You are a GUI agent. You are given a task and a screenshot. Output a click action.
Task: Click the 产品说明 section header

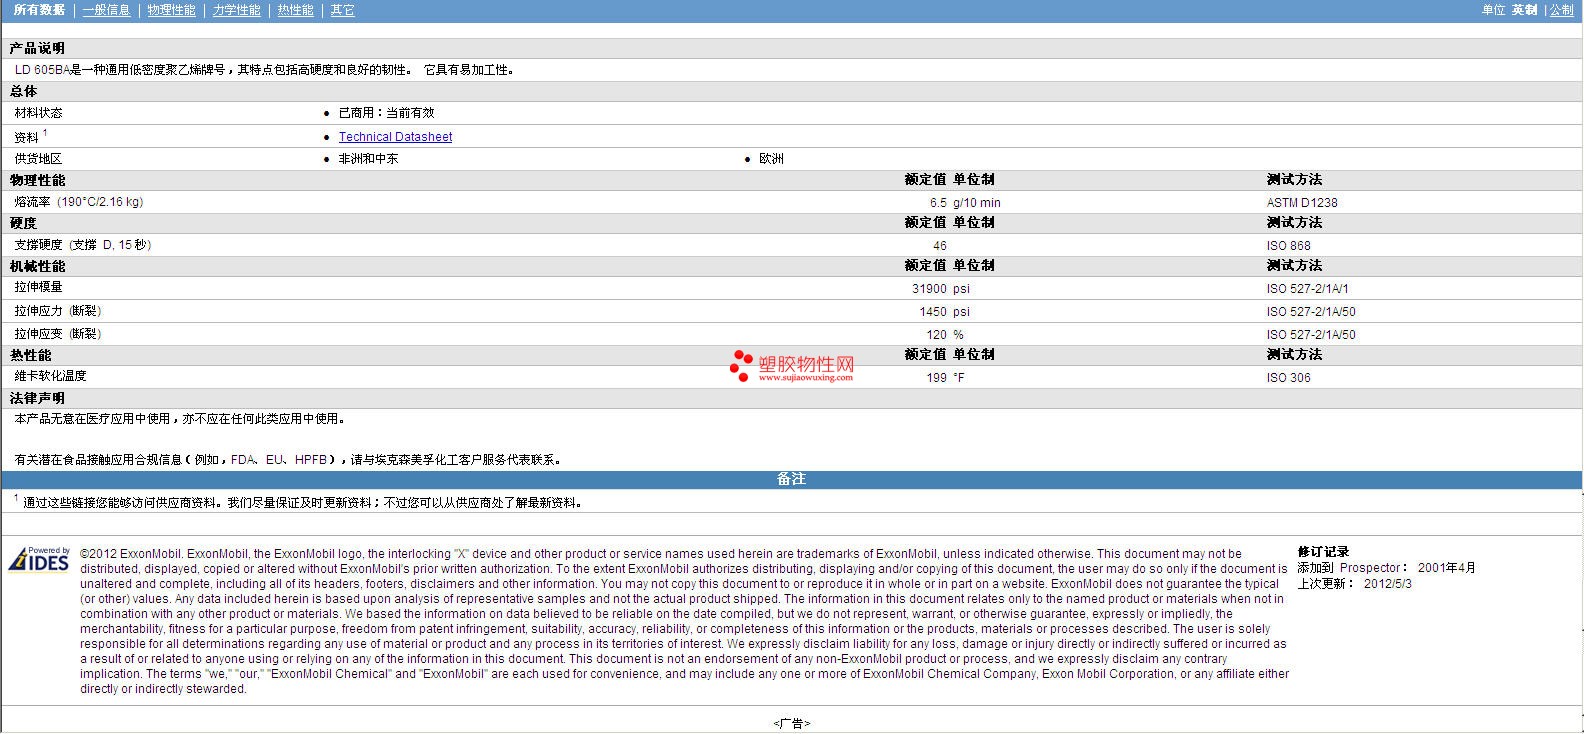tap(37, 48)
